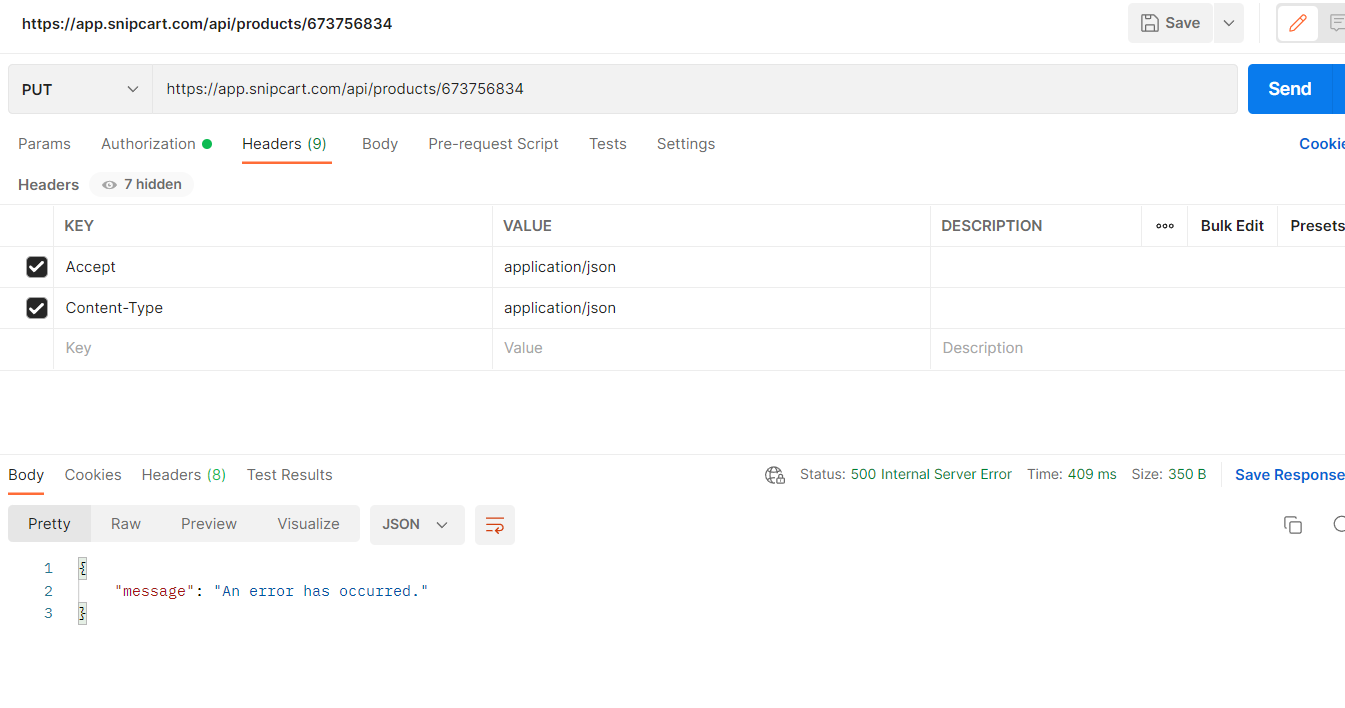Click the empty Key input cell

pyautogui.click(x=272, y=348)
